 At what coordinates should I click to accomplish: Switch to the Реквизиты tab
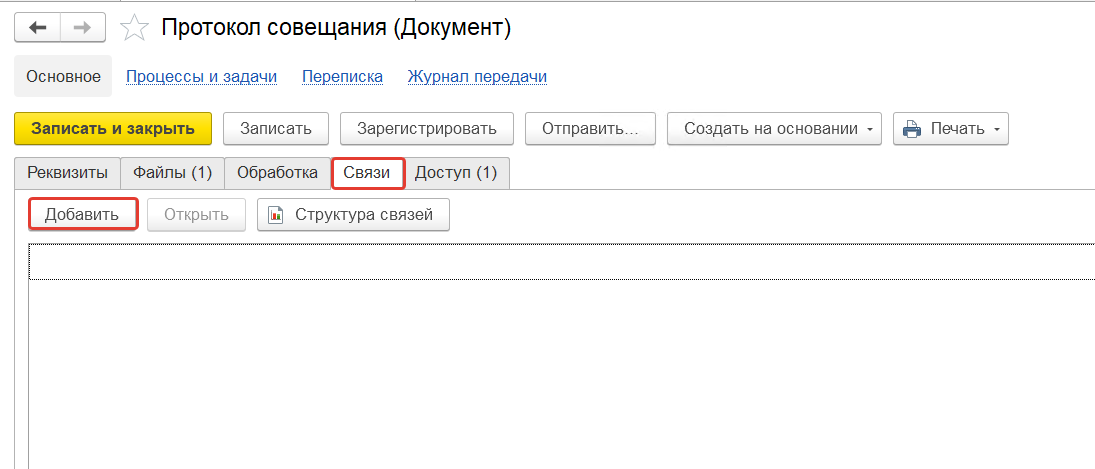pos(67,172)
